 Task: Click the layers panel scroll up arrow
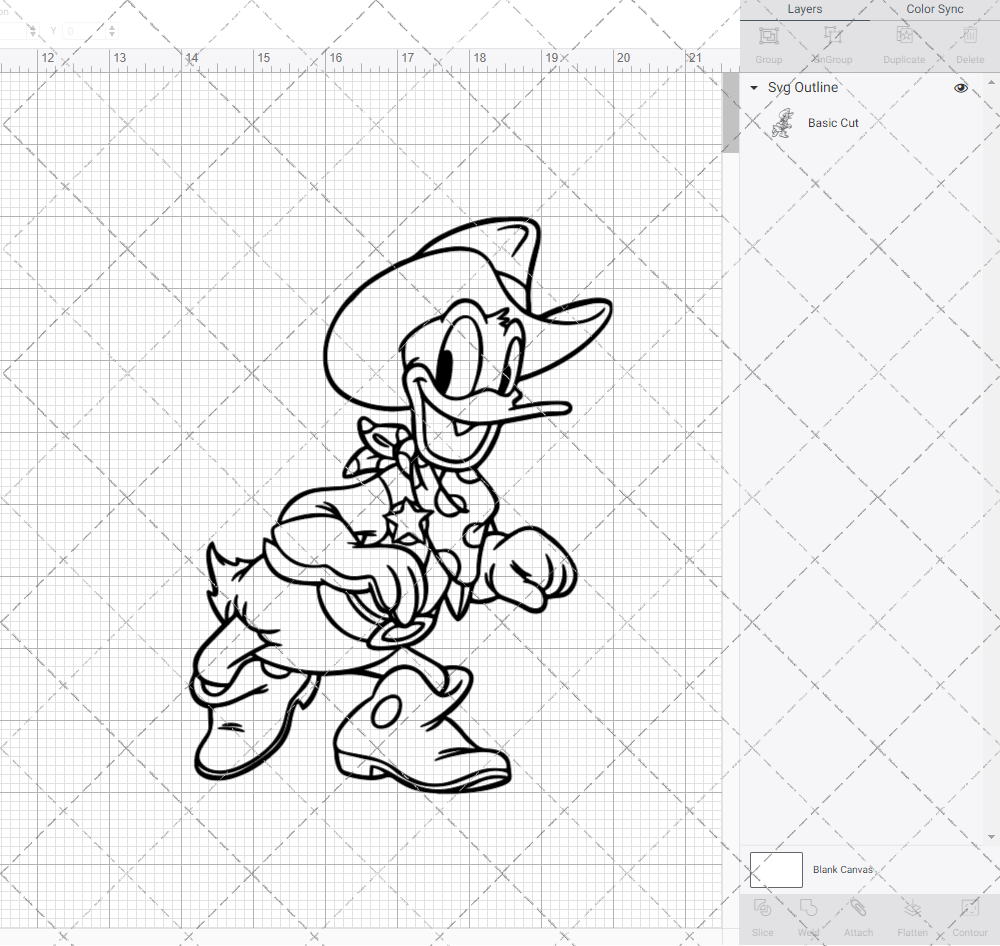[x=990, y=83]
